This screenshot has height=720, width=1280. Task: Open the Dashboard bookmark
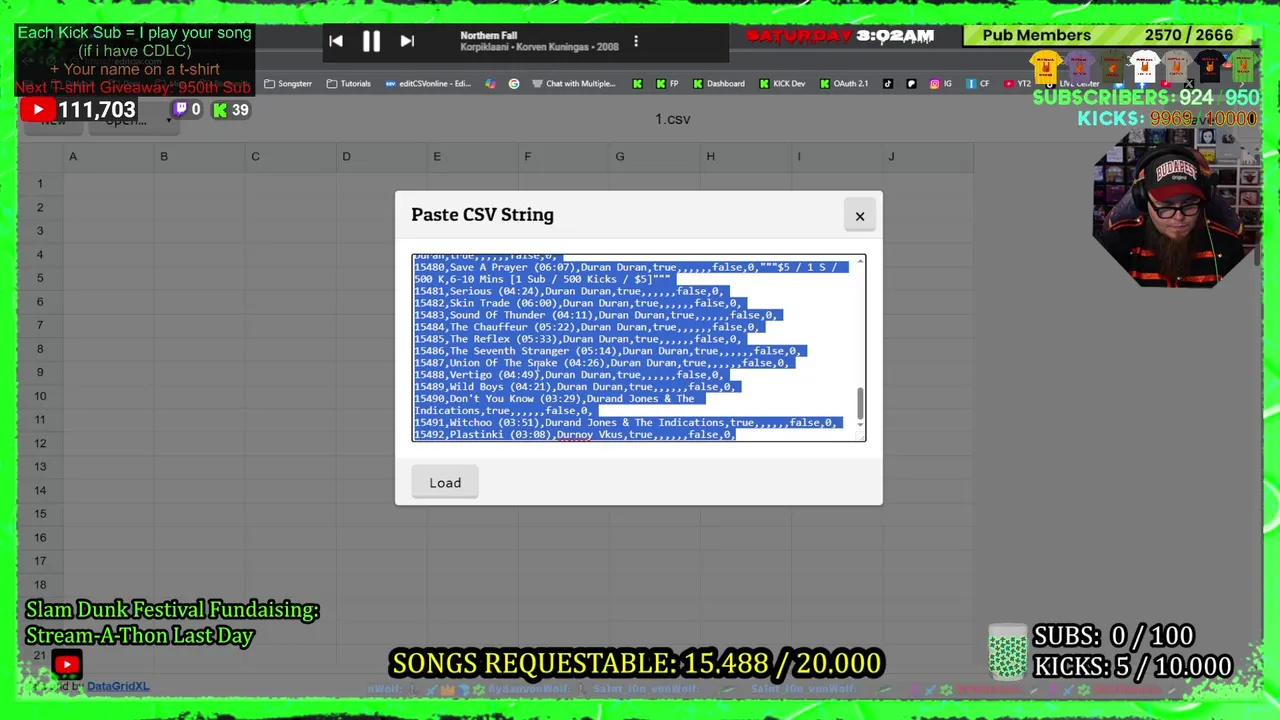coord(719,84)
